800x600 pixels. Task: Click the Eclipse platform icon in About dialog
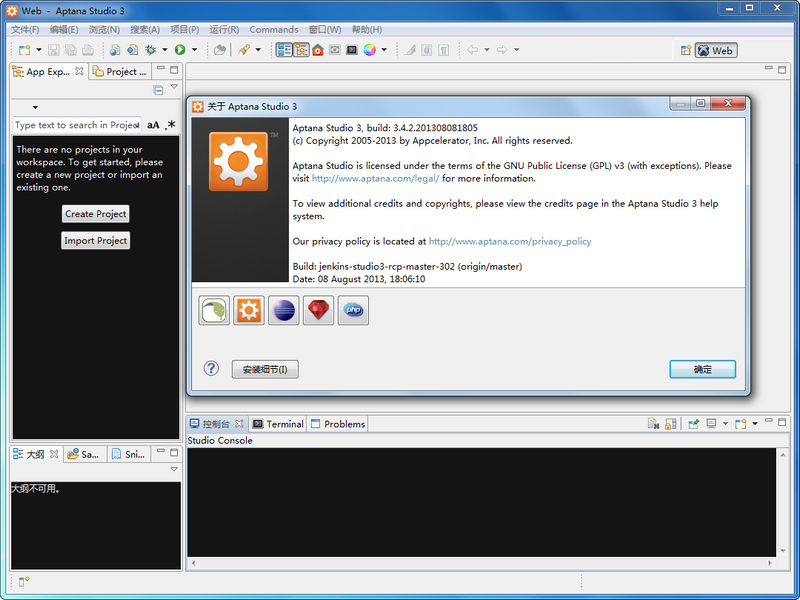pyautogui.click(x=283, y=310)
